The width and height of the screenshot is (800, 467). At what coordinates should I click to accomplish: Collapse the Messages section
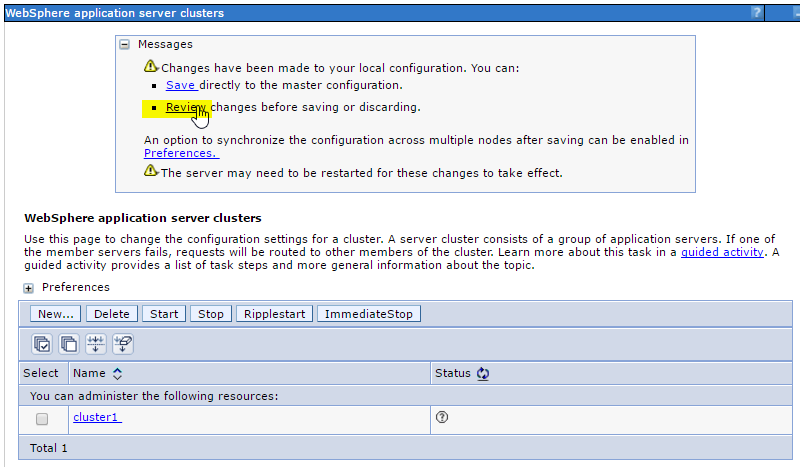click(x=124, y=44)
